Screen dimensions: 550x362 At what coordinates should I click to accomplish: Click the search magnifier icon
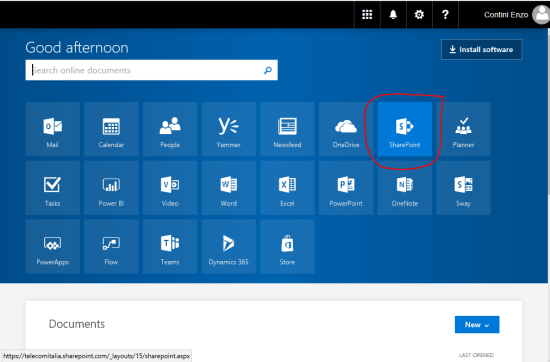[x=268, y=70]
